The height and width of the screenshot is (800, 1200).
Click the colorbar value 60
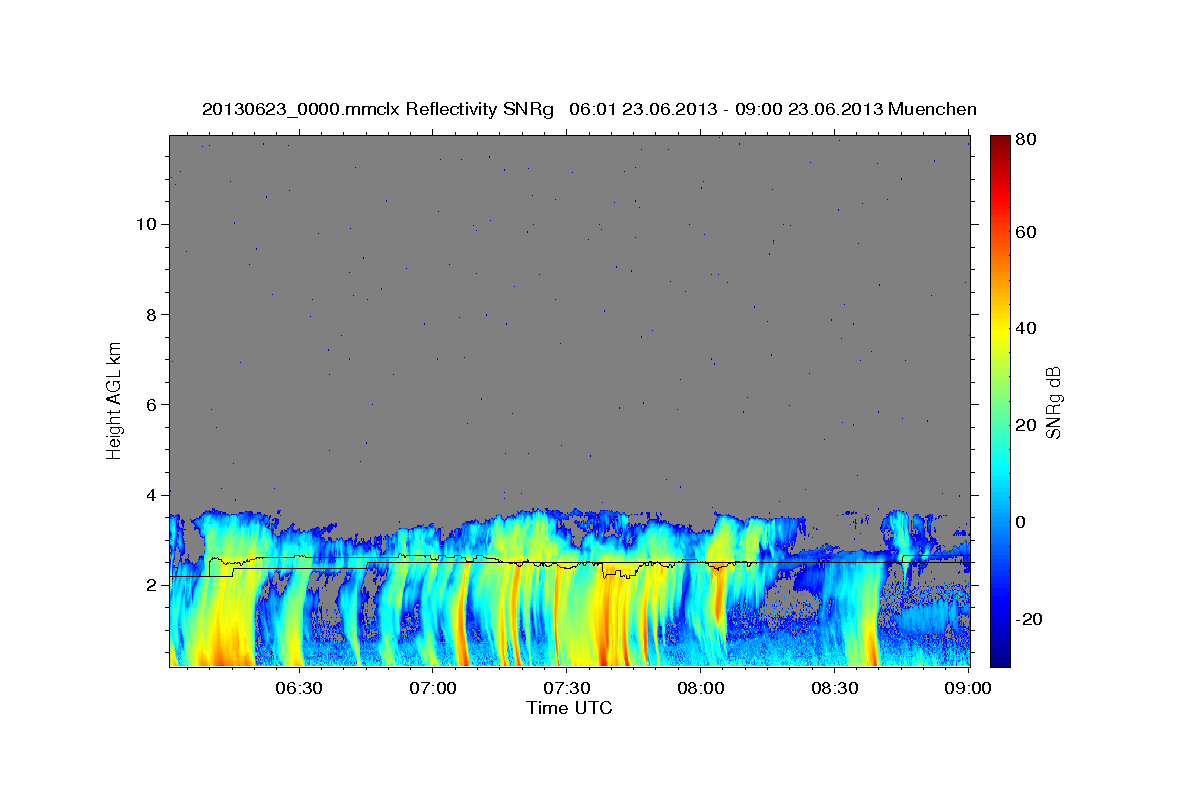(x=1027, y=232)
